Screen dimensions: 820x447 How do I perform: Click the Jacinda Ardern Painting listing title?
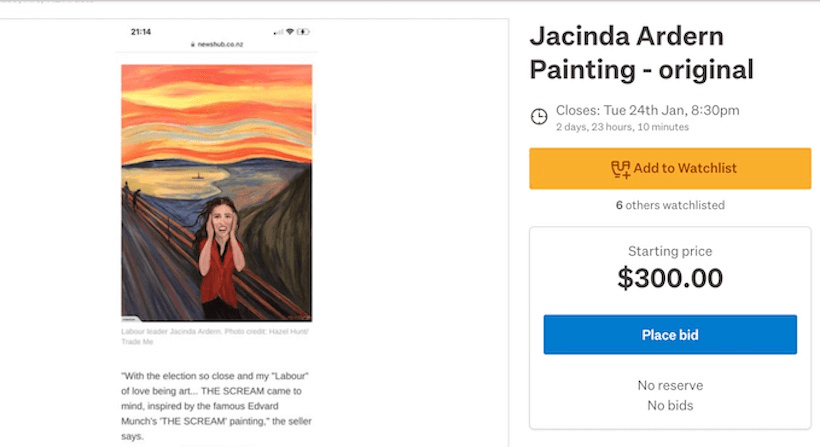click(x=640, y=53)
